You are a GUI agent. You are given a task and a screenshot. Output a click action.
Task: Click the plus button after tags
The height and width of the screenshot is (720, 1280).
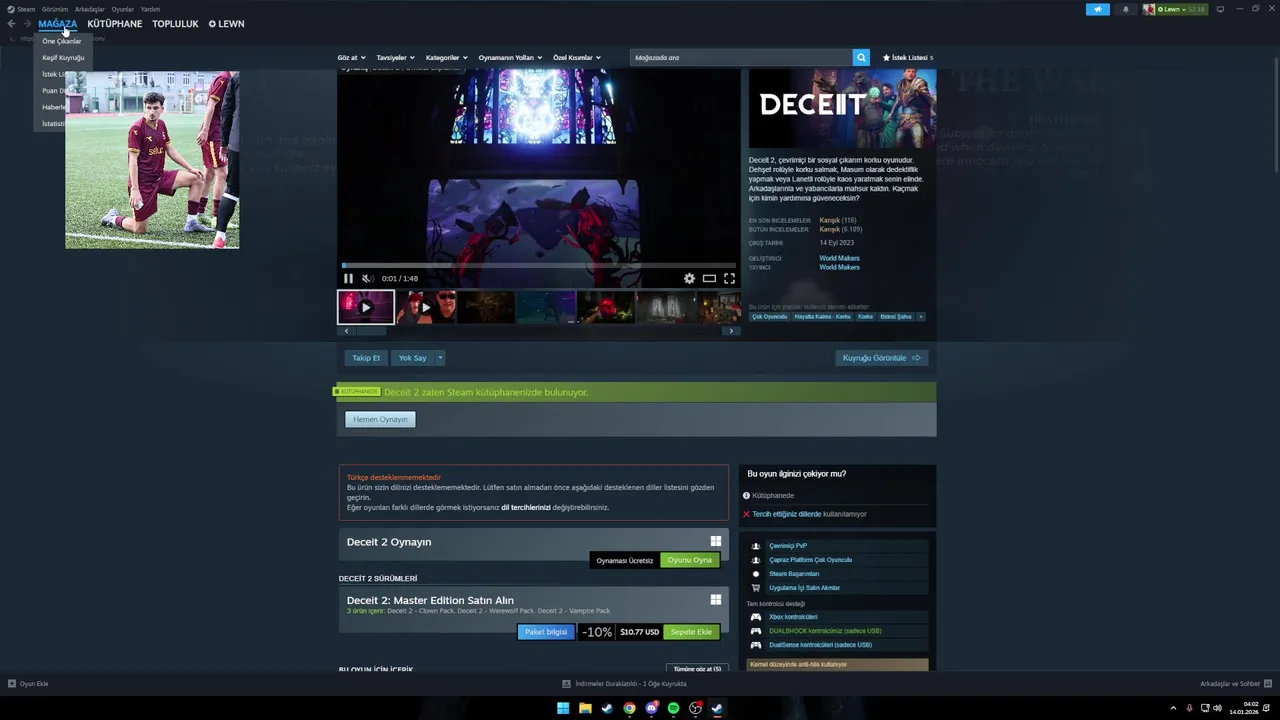(921, 317)
